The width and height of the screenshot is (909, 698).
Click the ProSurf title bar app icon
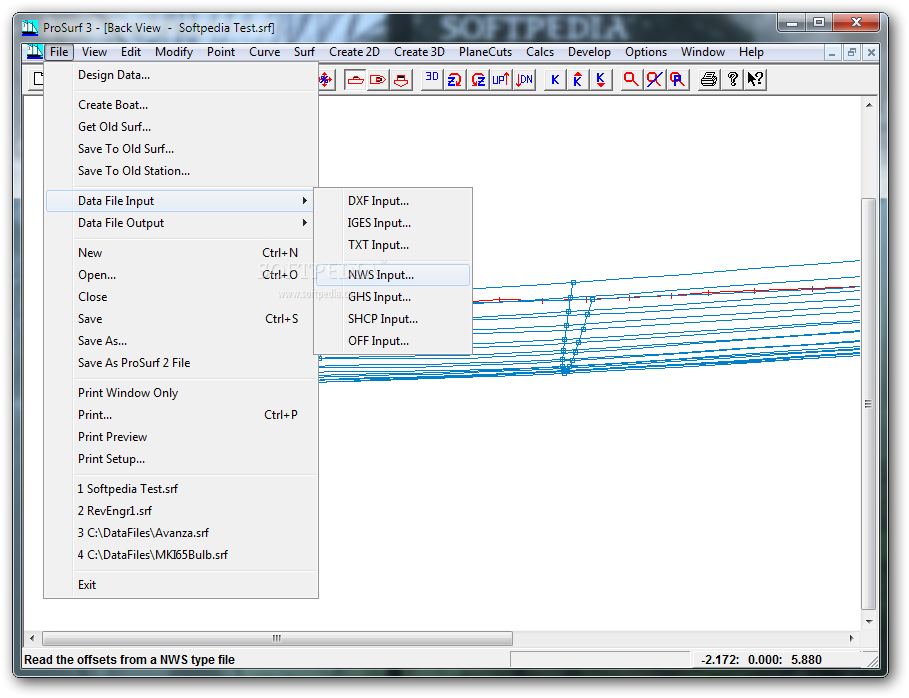[x=30, y=27]
